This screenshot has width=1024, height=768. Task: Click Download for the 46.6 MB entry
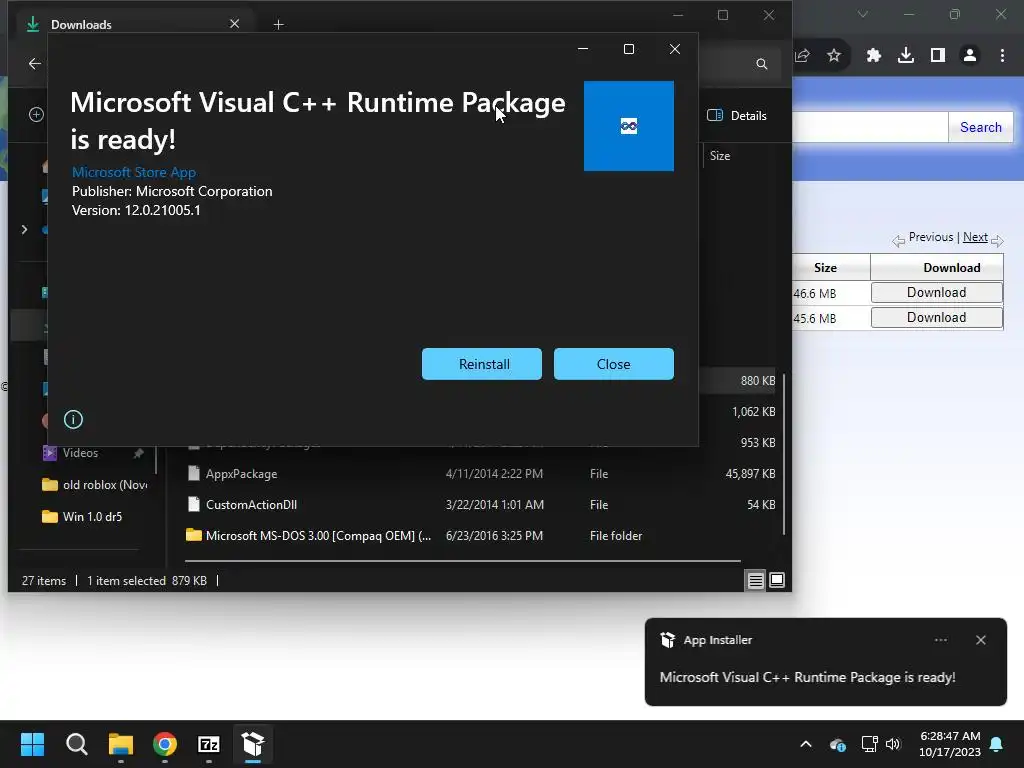point(936,293)
